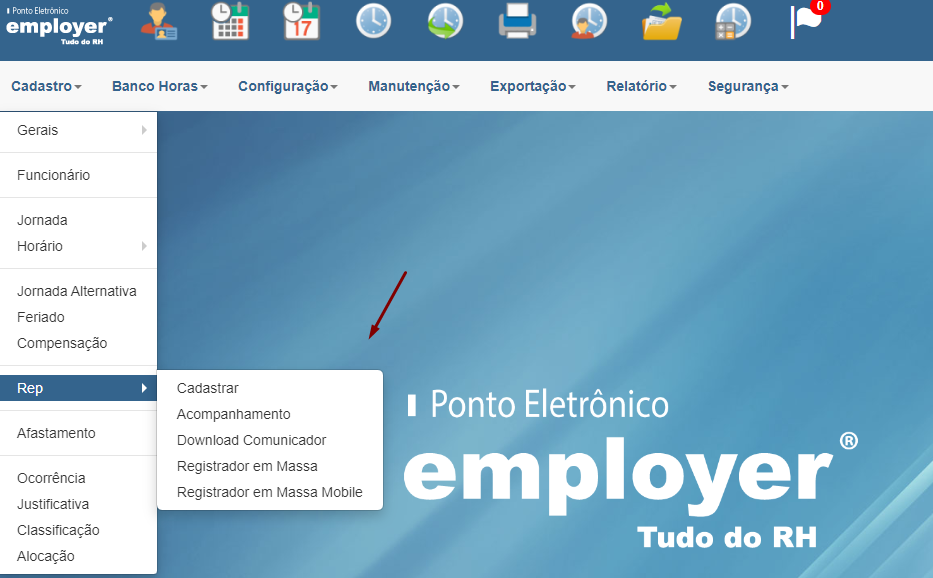Viewport: 933px width, 578px height.
Task: Click the red notification count badge
Action: pyautogui.click(x=820, y=6)
